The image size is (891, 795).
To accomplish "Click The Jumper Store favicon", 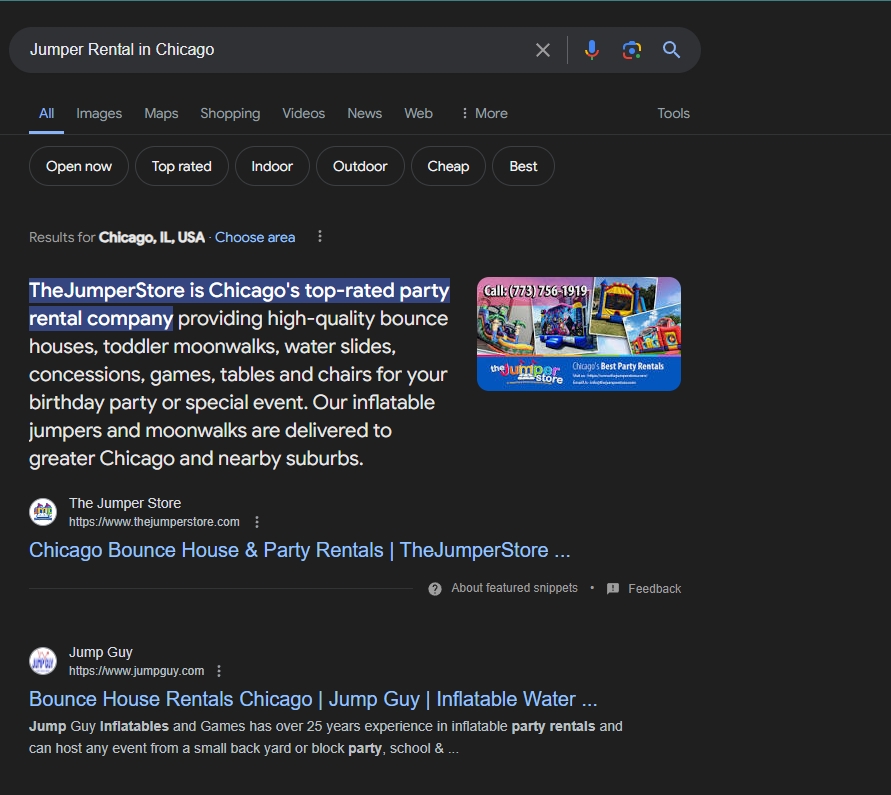I will click(x=43, y=511).
